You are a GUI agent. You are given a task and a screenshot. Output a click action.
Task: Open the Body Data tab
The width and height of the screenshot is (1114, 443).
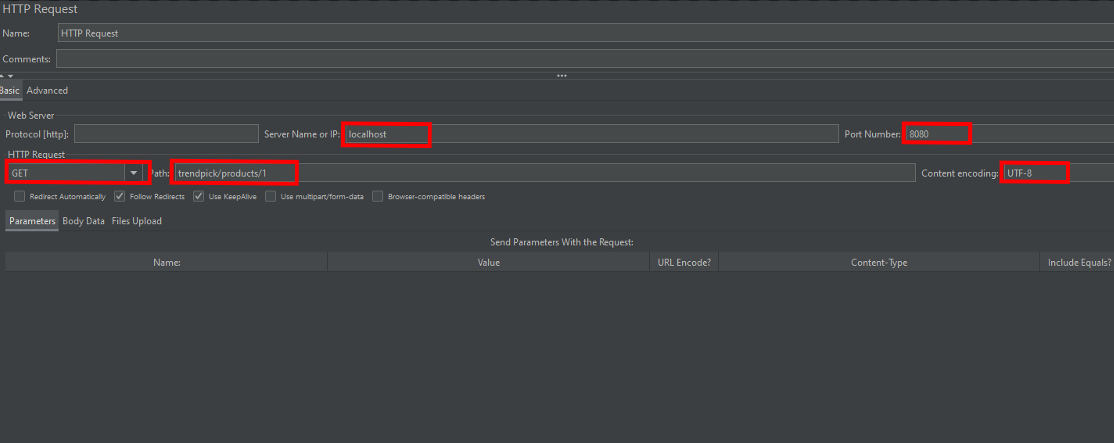coord(84,221)
